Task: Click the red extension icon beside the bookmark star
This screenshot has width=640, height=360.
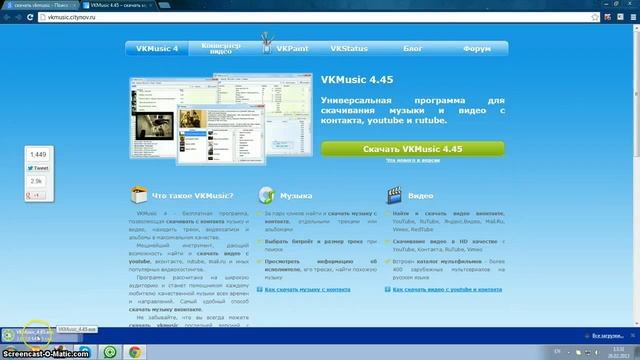Action: (608, 17)
